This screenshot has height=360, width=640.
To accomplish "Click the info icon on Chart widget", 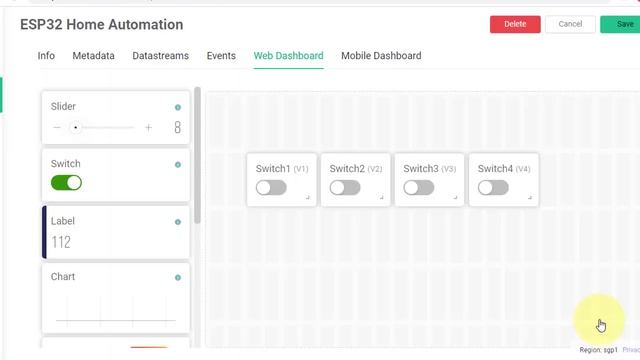I will (x=178, y=278).
